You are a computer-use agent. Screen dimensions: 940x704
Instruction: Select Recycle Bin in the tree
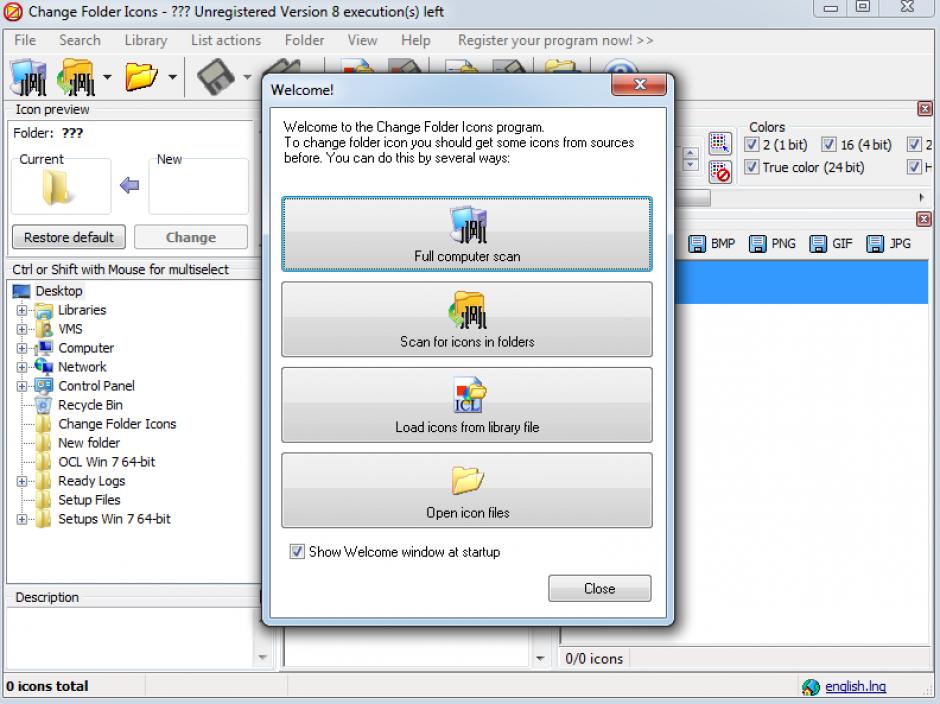[90, 405]
